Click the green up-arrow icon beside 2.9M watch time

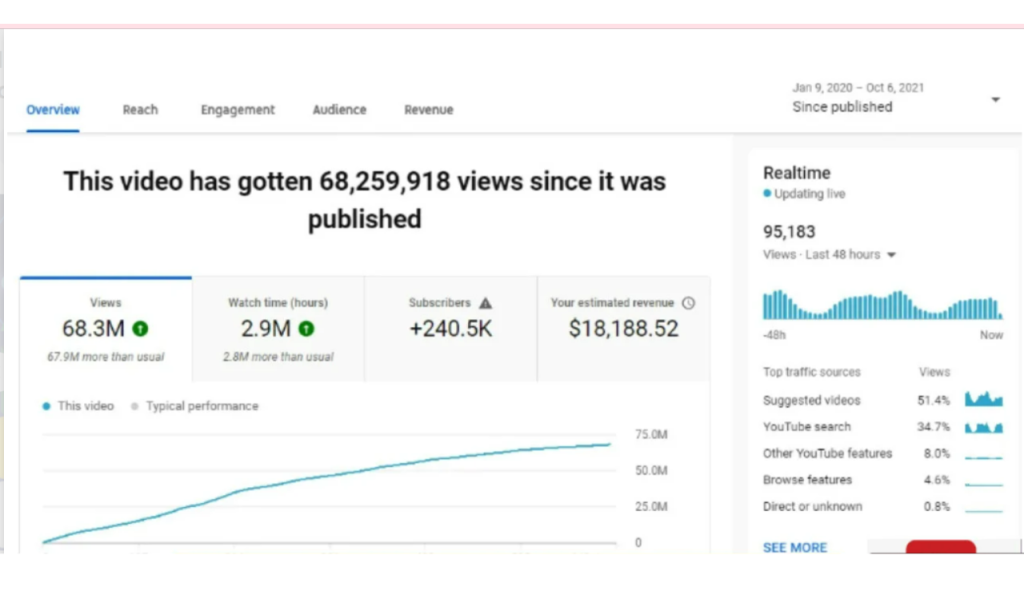point(306,328)
